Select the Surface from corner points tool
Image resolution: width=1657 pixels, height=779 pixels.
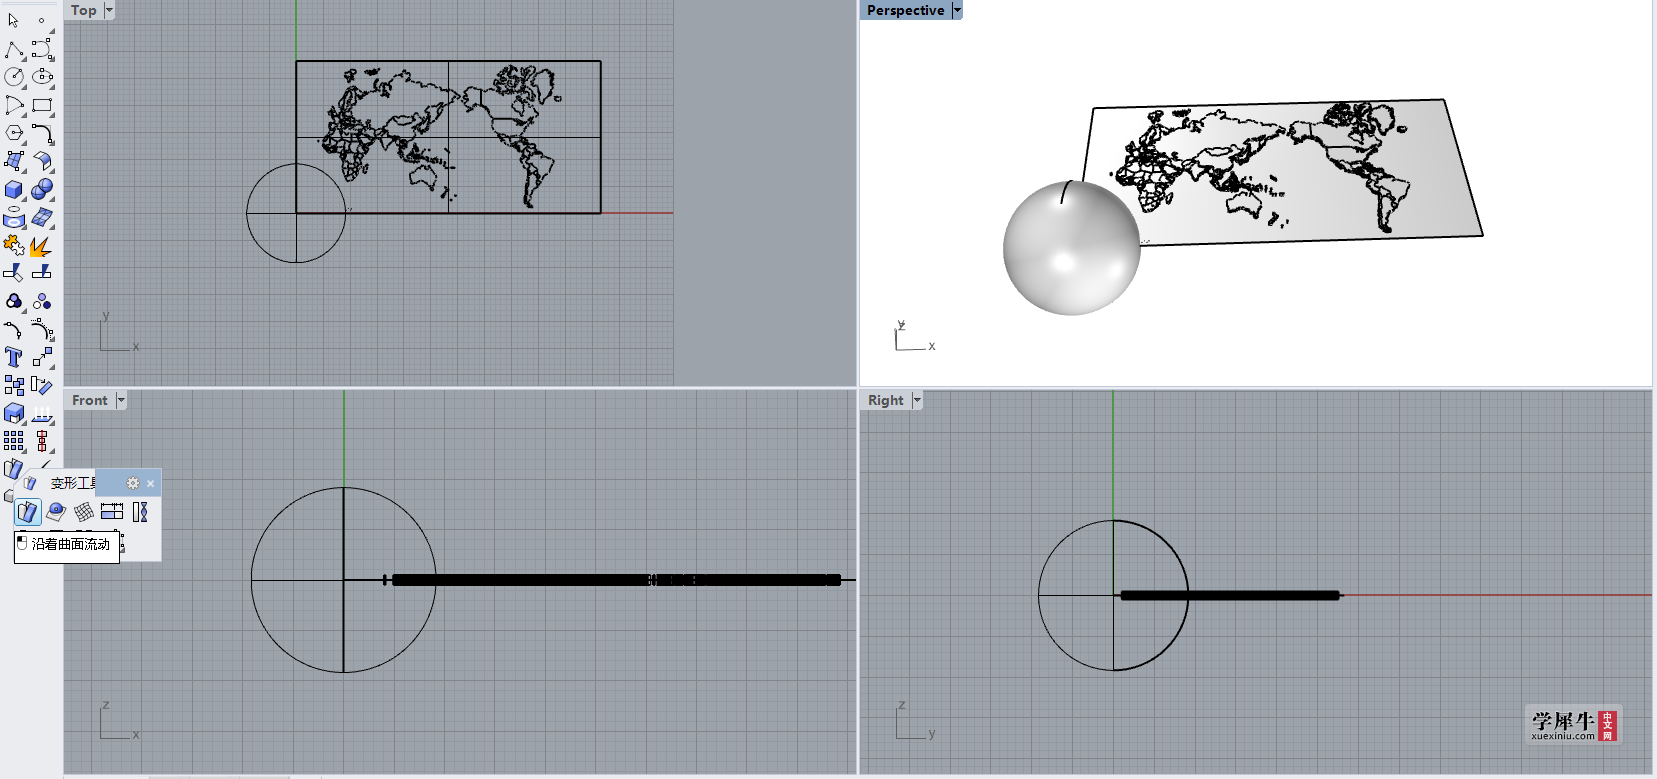[x=13, y=161]
